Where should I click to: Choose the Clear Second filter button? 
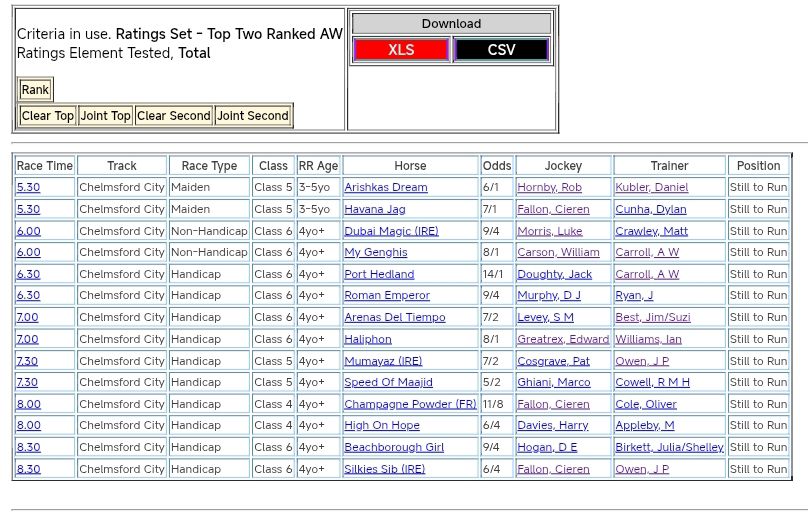[174, 116]
